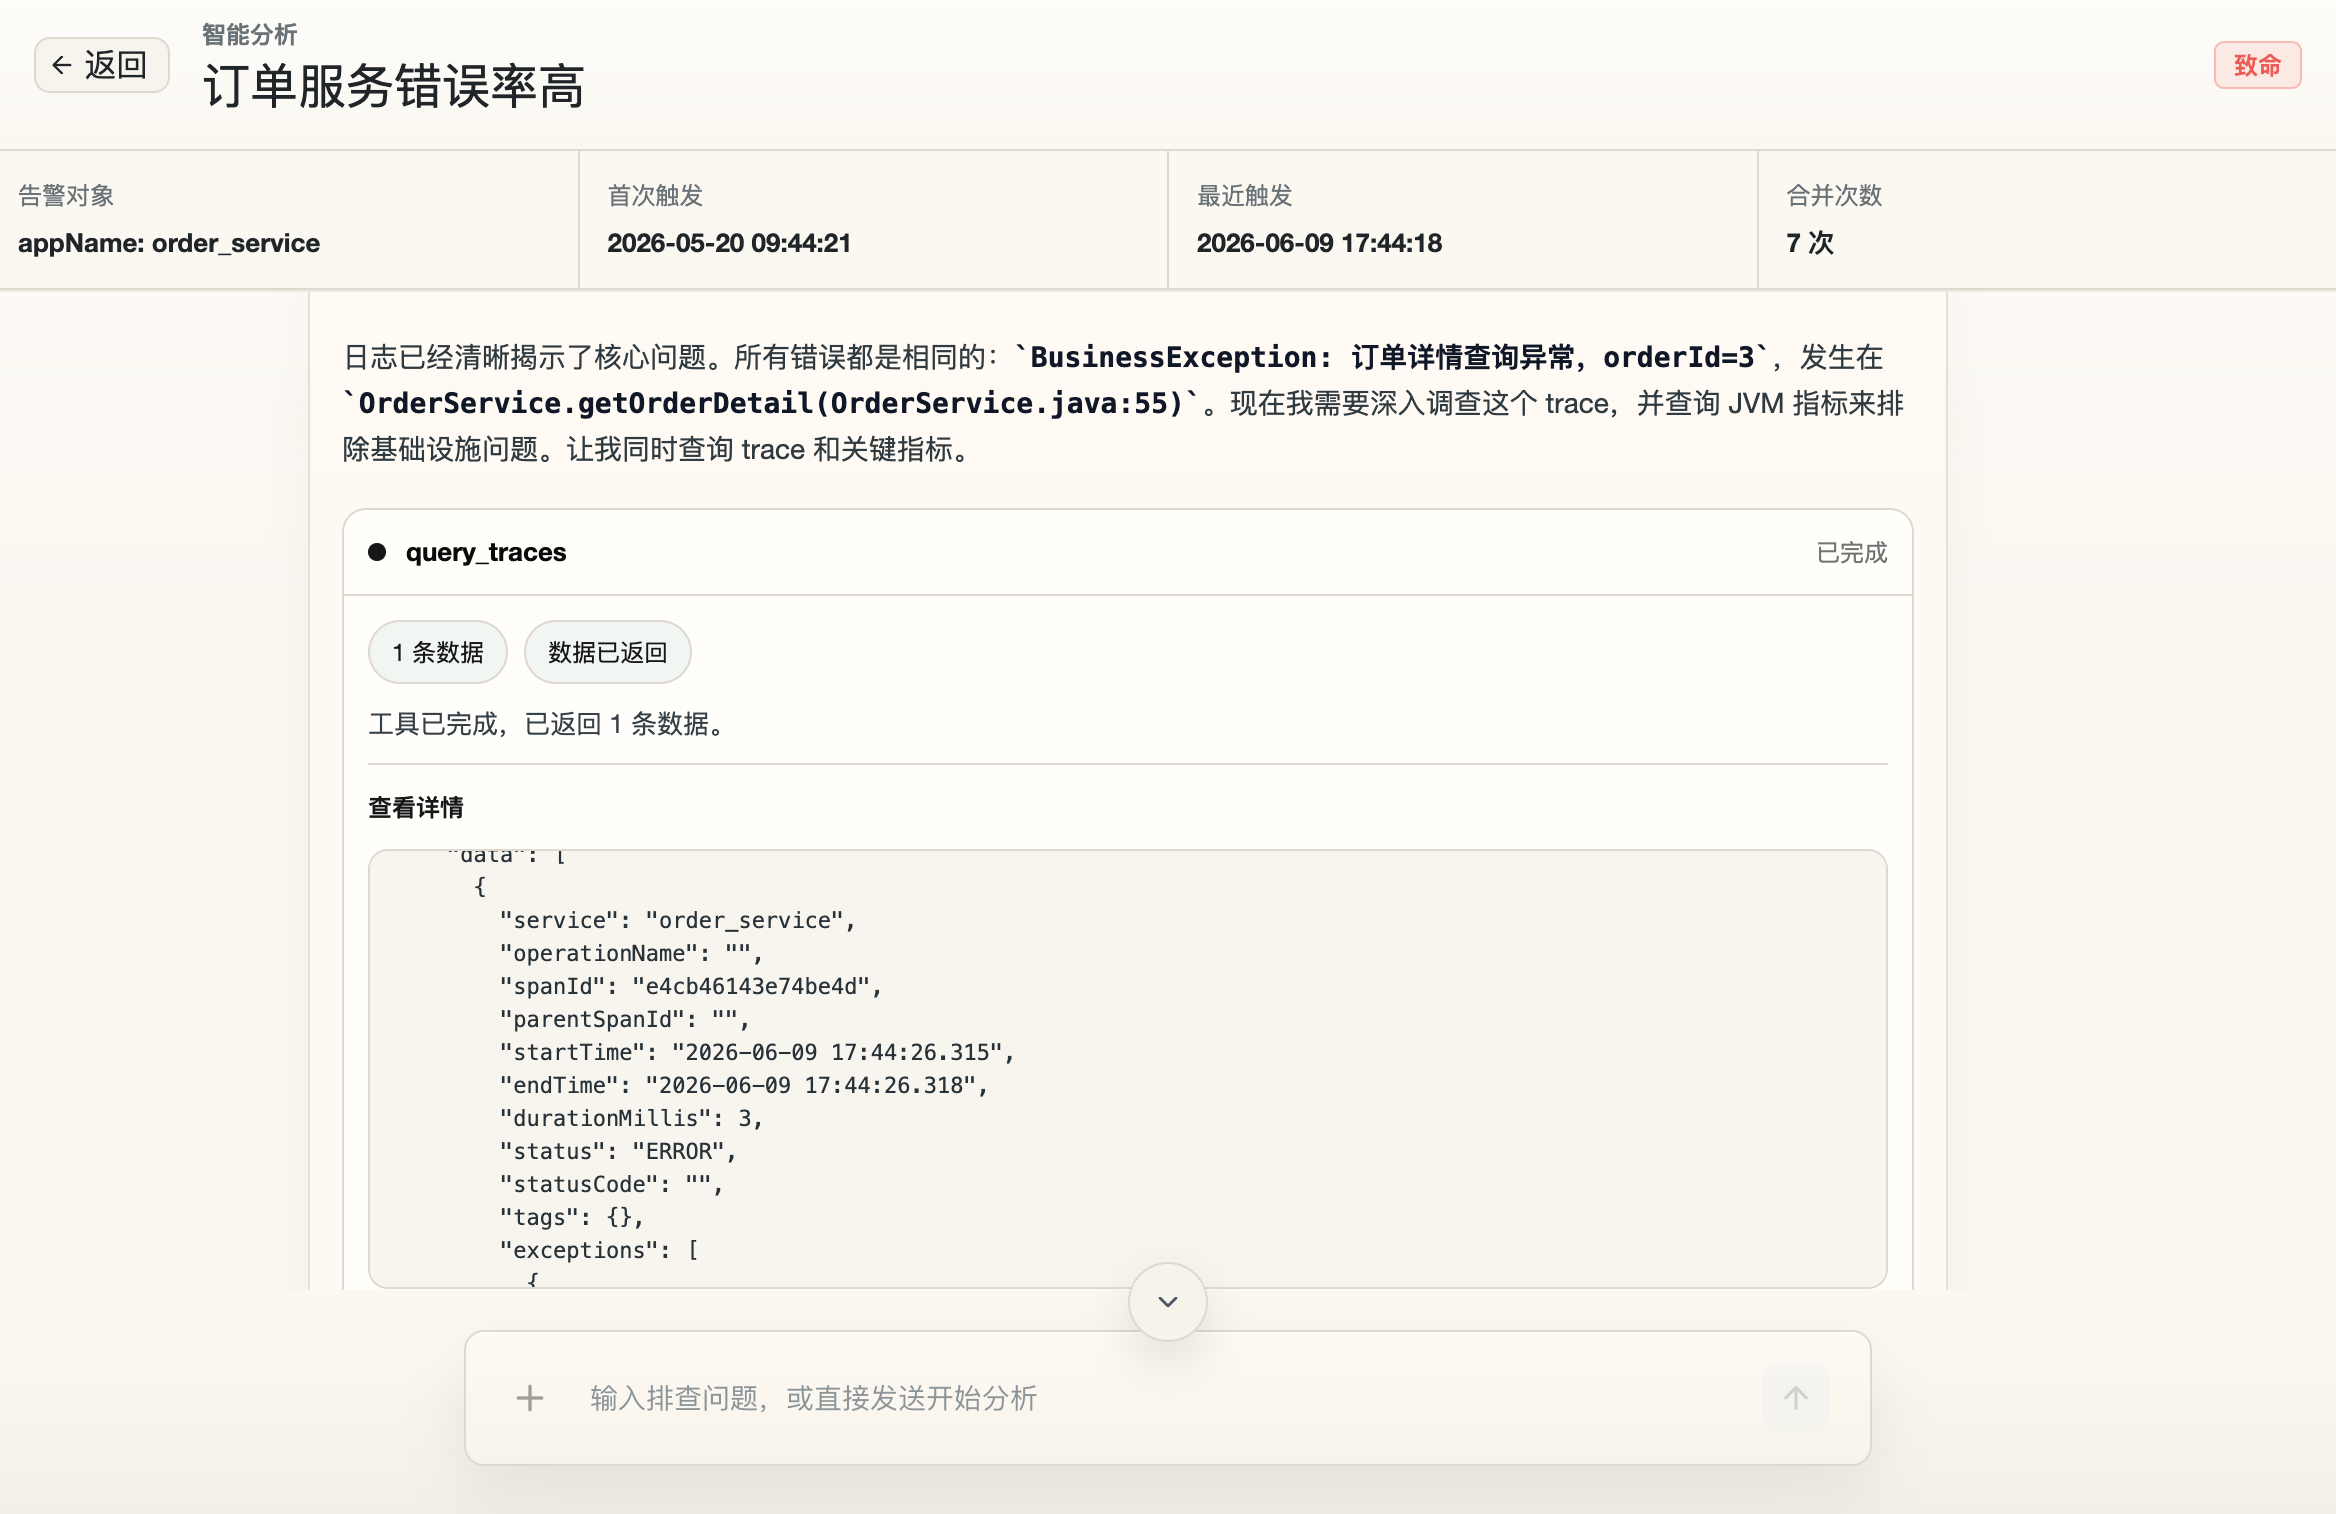Click the JSON status ERROR line
Screen dimensions: 2336x1514
[617, 1151]
